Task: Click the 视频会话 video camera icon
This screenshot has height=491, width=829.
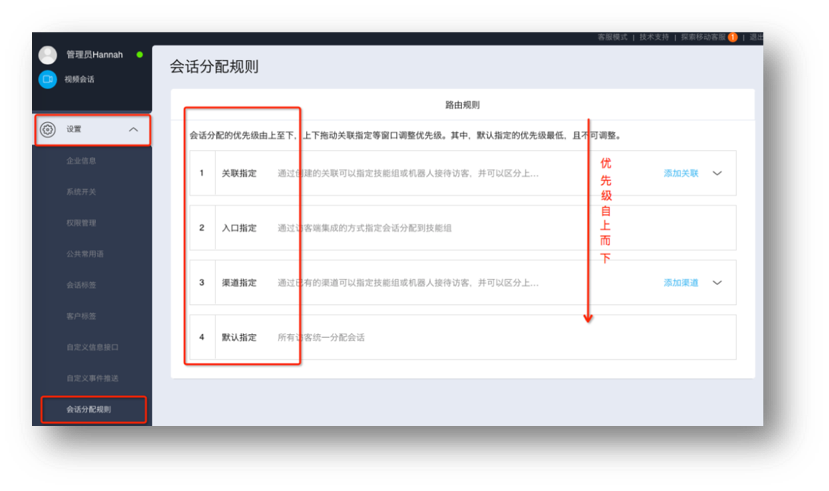Action: click(47, 79)
